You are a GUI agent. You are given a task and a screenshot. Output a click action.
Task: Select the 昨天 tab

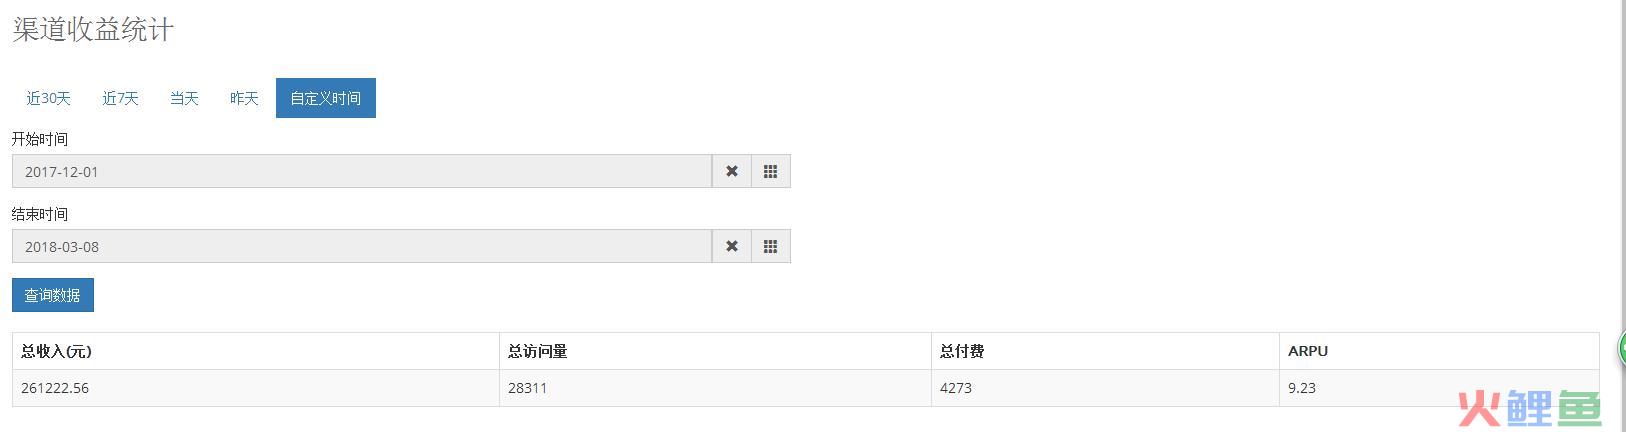click(x=244, y=98)
